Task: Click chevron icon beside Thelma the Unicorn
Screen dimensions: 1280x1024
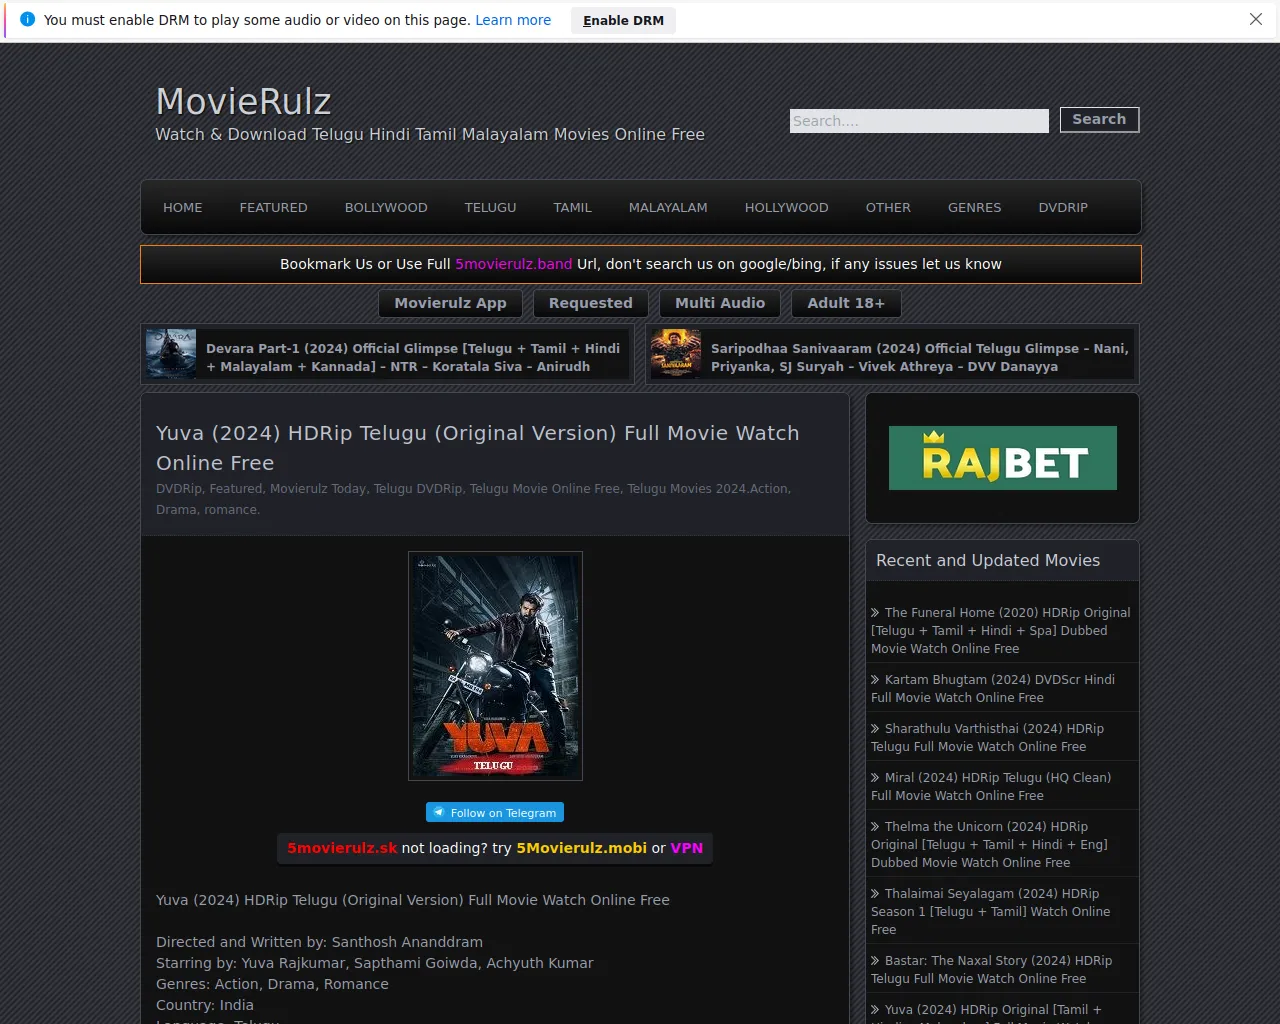Action: tap(875, 827)
